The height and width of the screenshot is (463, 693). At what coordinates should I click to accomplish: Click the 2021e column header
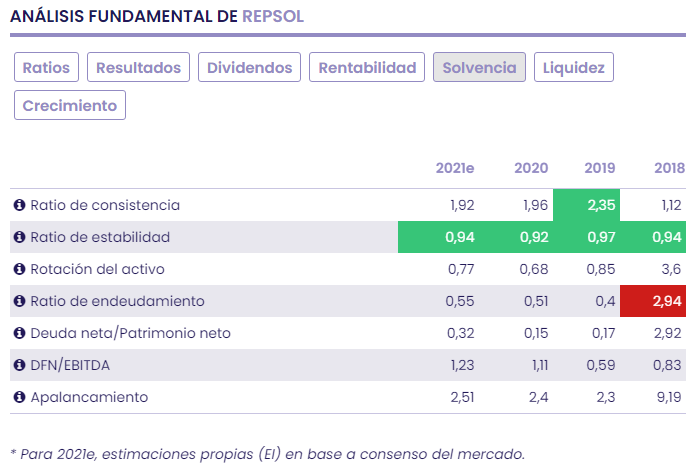455,168
